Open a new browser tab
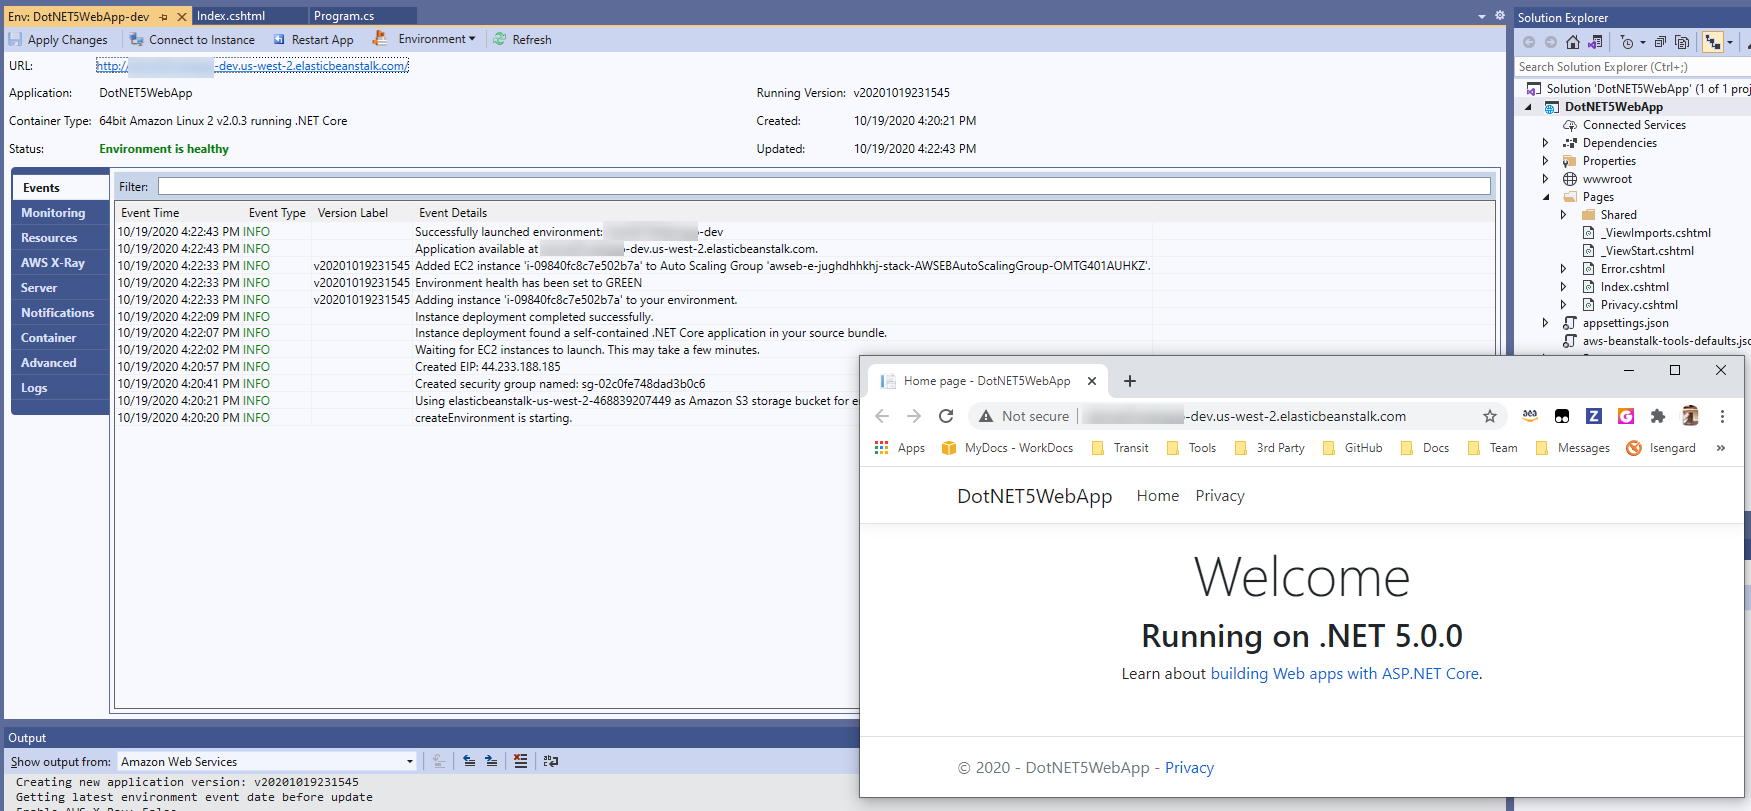 1130,381
